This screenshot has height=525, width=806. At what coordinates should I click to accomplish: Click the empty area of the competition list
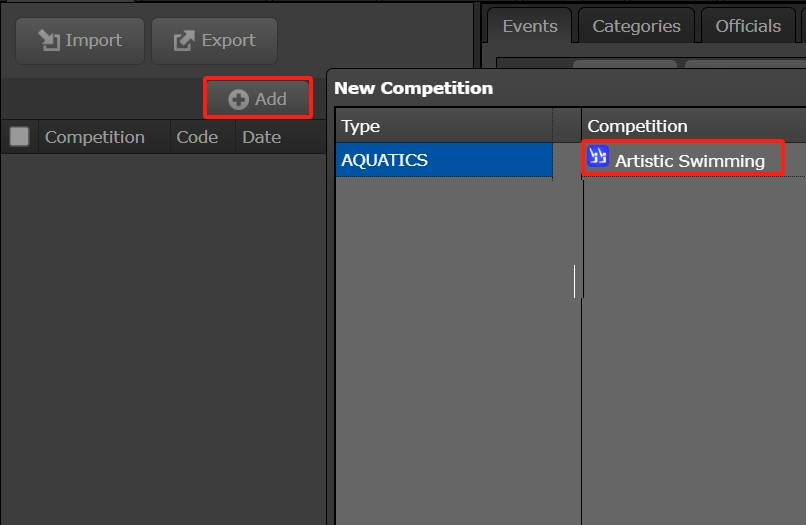pyautogui.click(x=160, y=330)
